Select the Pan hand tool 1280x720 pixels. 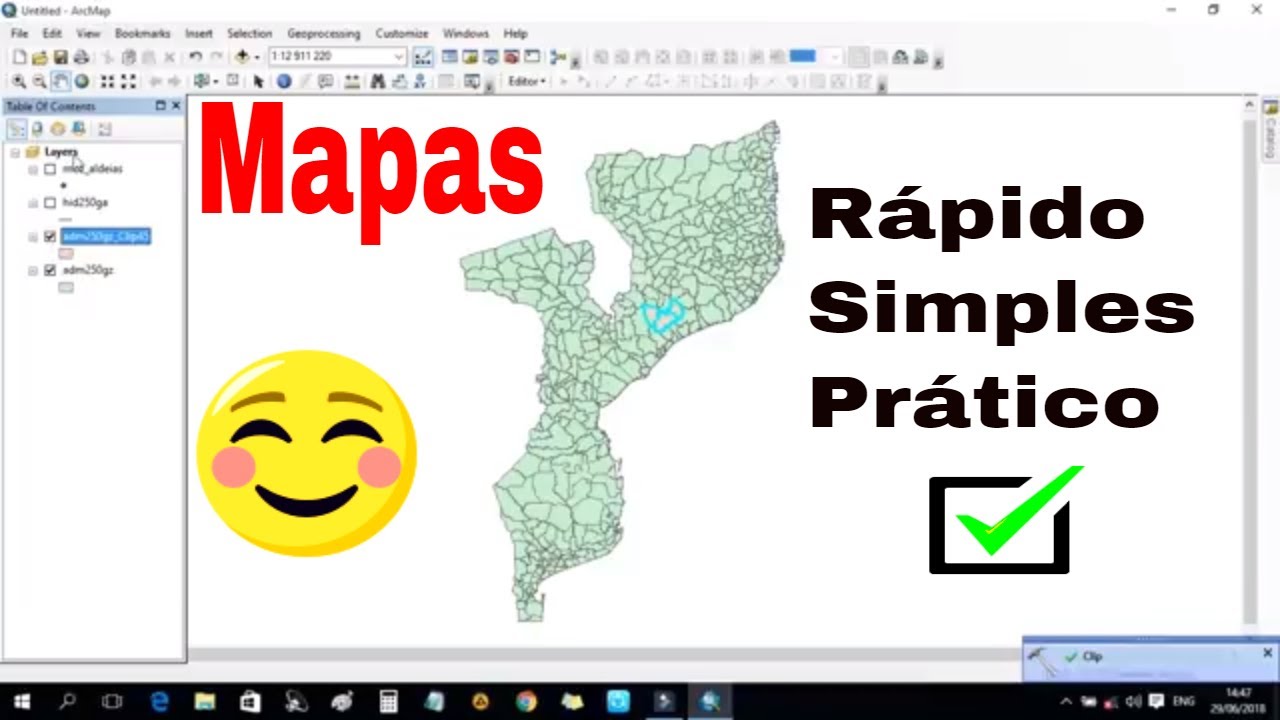pos(60,82)
